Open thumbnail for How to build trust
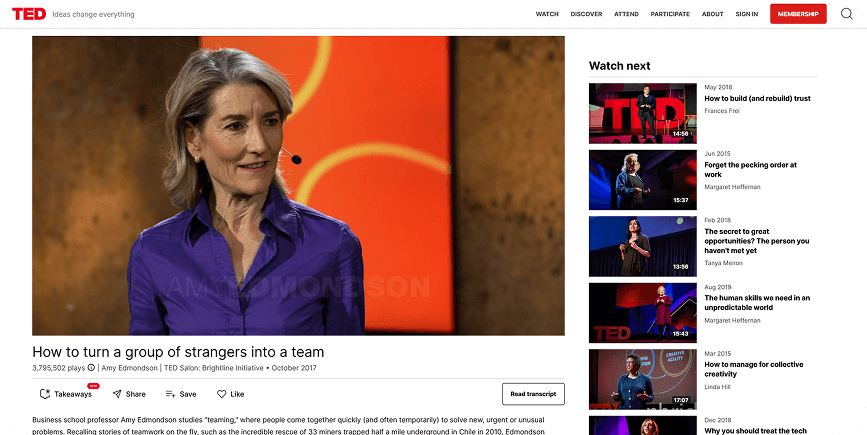The width and height of the screenshot is (867, 435). [643, 113]
